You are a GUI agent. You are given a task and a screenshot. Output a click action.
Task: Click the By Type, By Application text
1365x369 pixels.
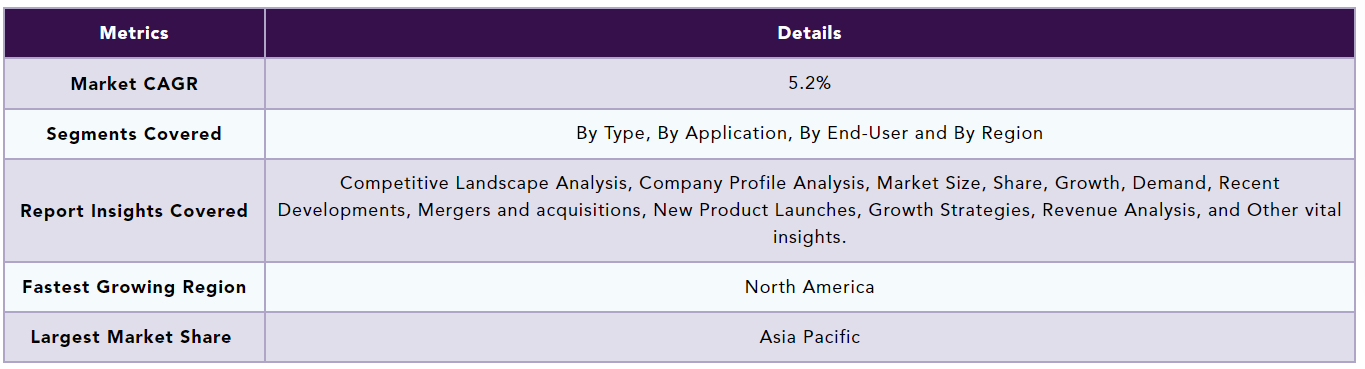click(682, 133)
